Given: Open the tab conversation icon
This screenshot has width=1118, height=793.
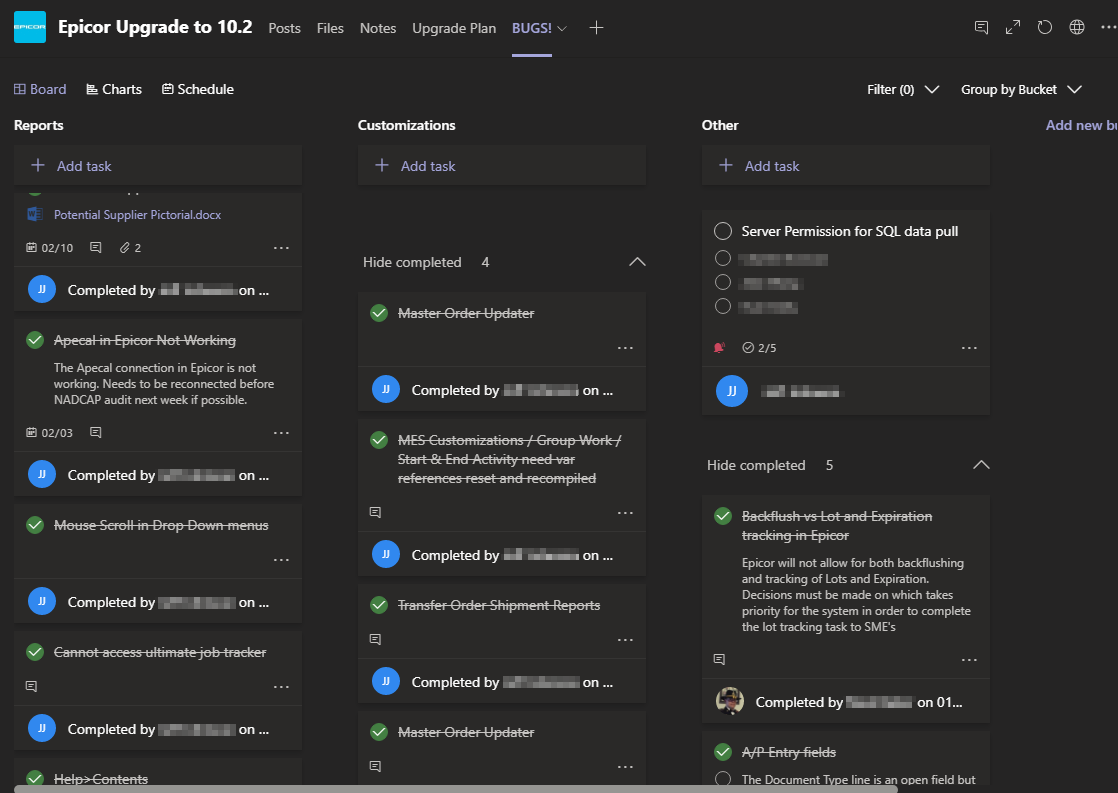Looking at the screenshot, I should coord(981,27).
